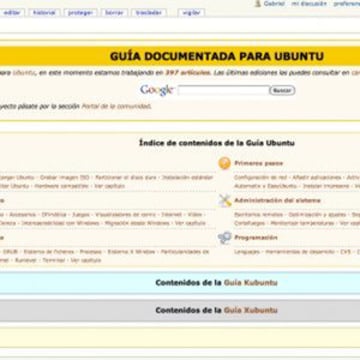Open the Primeros pasos heading
This screenshot has height=360, width=360.
click(x=259, y=163)
